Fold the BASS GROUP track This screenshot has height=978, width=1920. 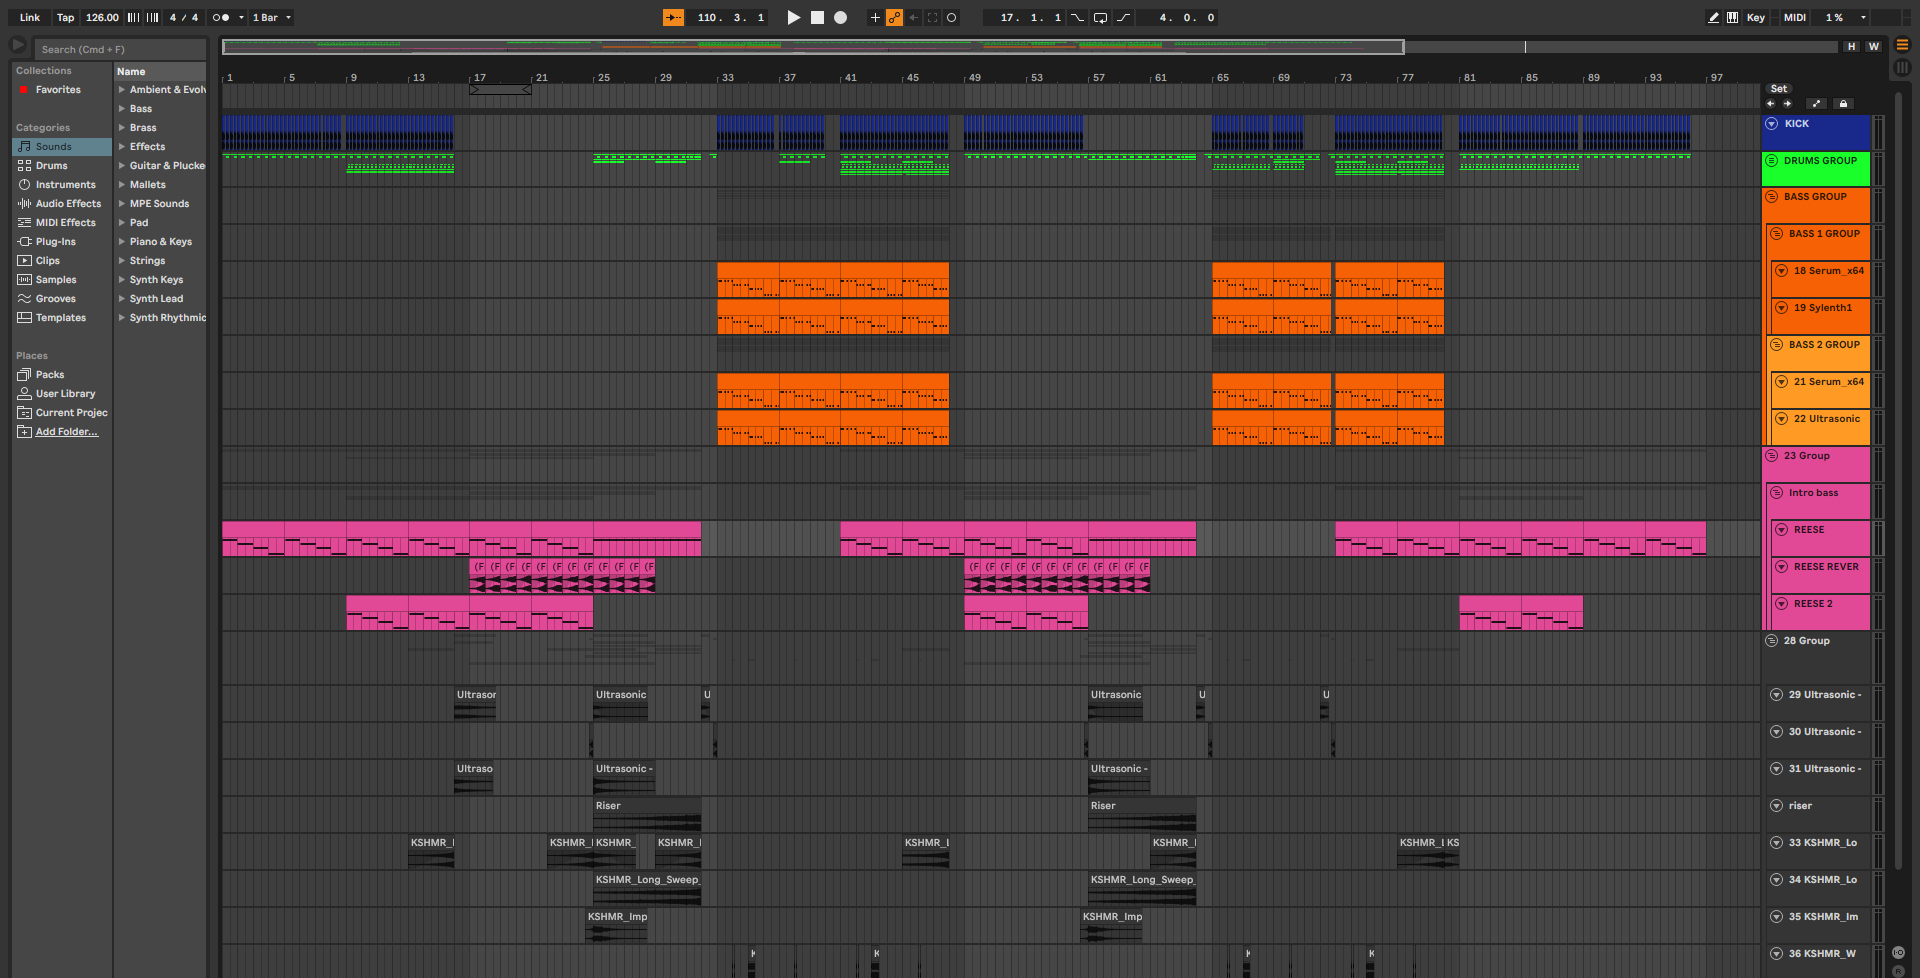click(1772, 197)
